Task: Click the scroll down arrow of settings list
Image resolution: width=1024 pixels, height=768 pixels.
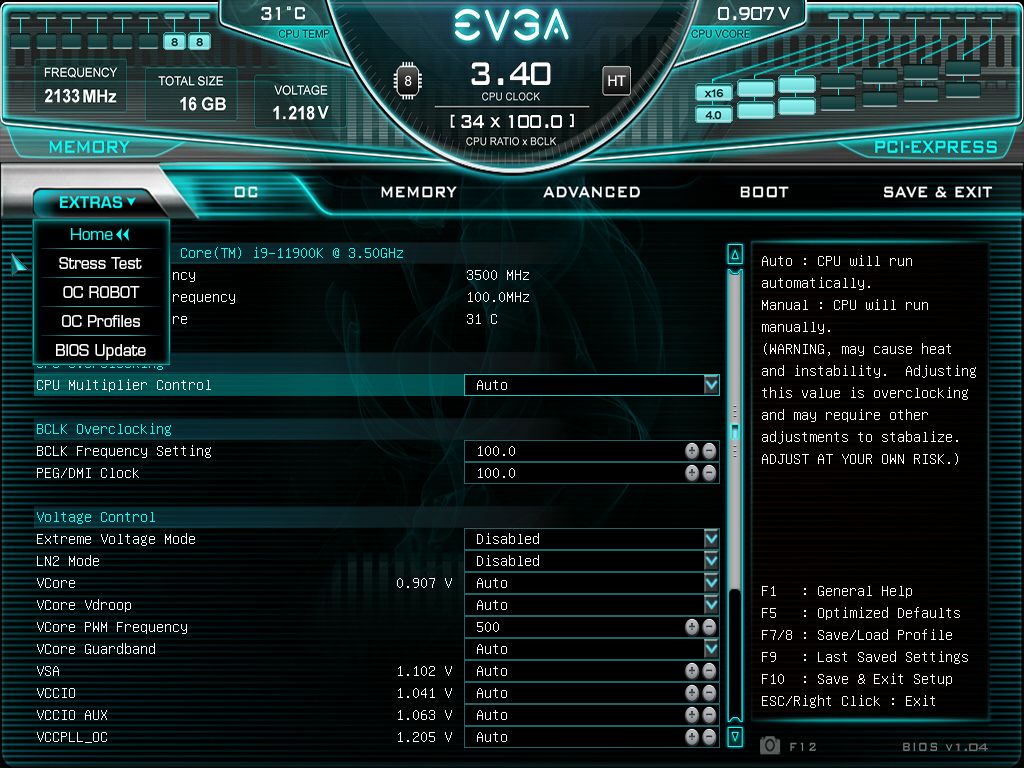Action: pyautogui.click(x=735, y=737)
